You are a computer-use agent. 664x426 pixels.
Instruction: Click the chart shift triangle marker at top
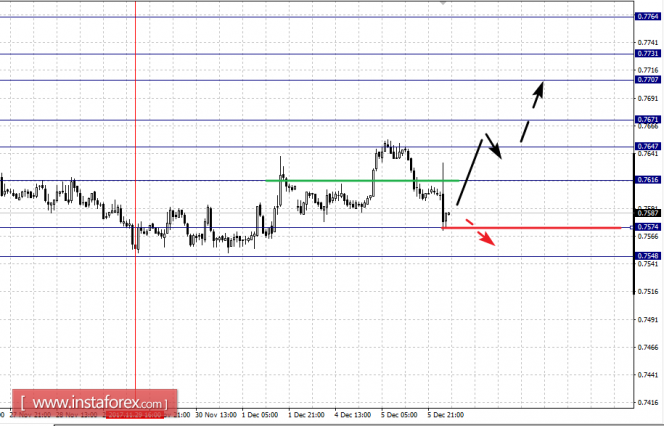(439, 4)
